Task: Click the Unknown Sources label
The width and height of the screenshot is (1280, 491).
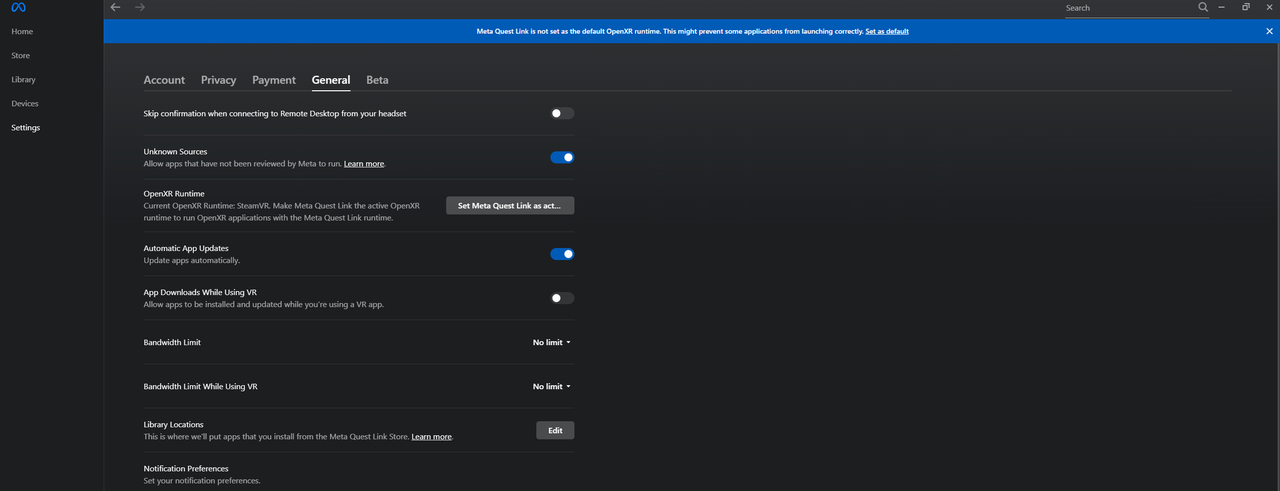Action: pos(175,151)
